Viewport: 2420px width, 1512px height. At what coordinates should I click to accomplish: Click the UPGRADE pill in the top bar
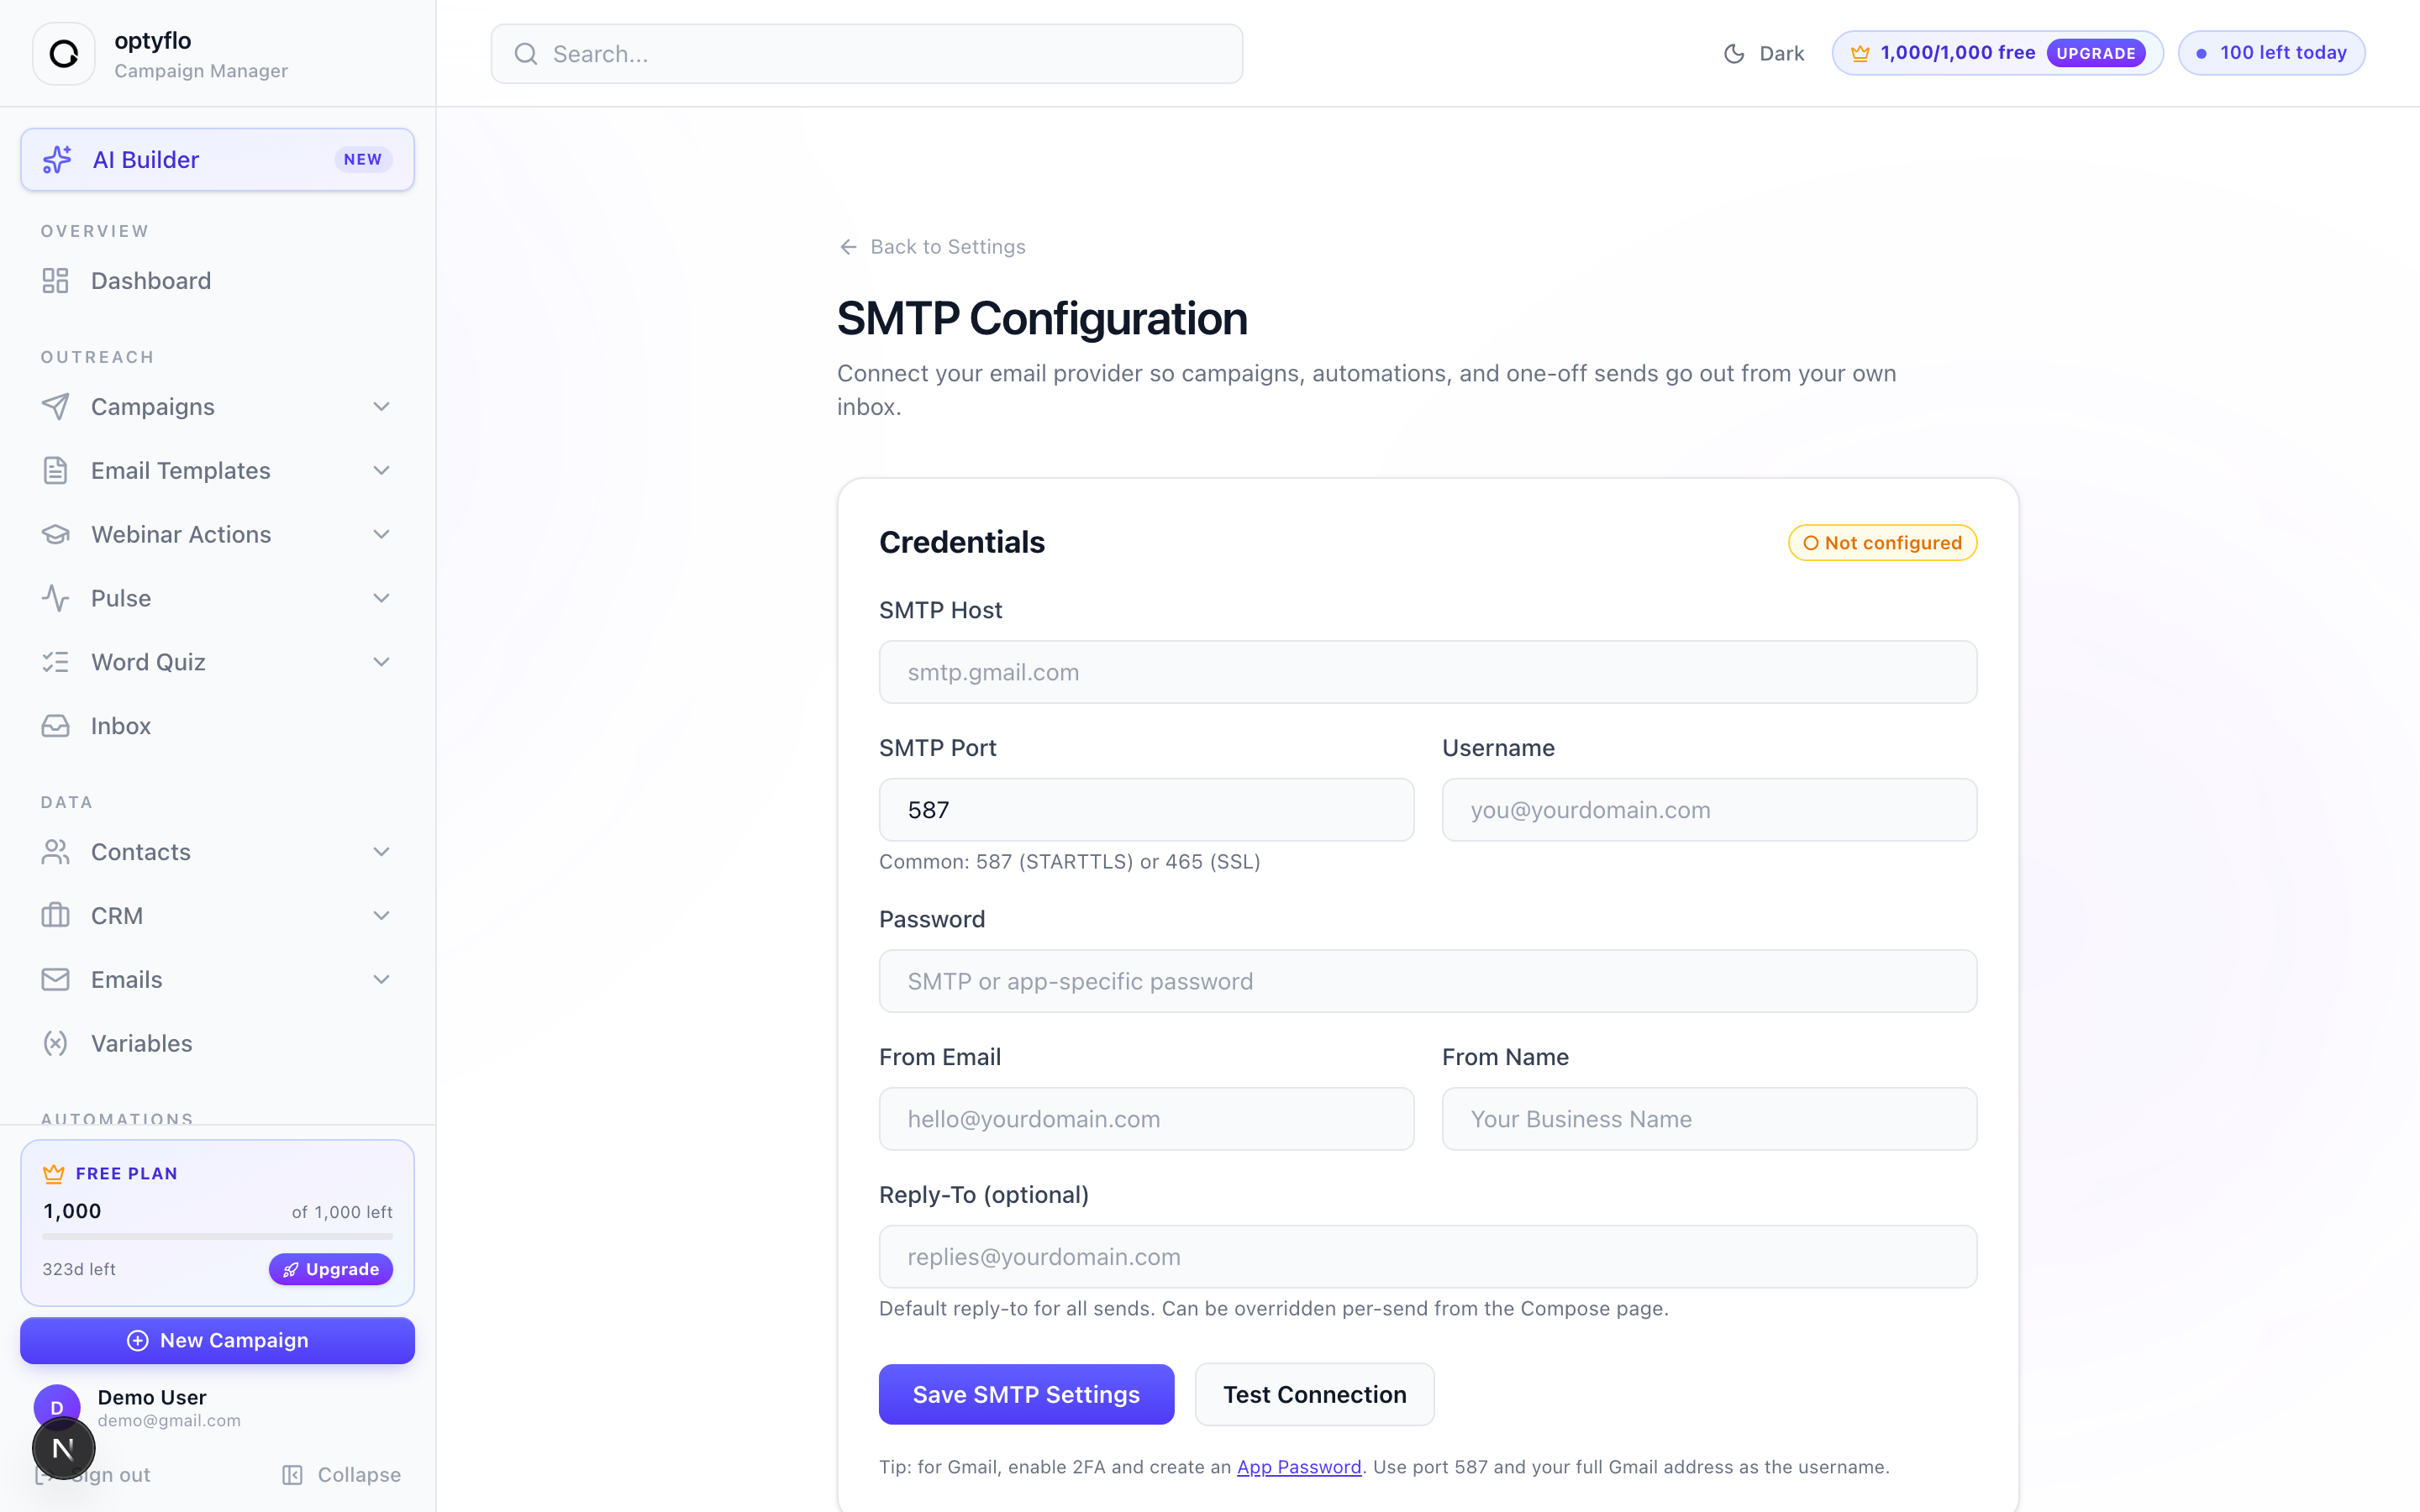click(x=2096, y=53)
